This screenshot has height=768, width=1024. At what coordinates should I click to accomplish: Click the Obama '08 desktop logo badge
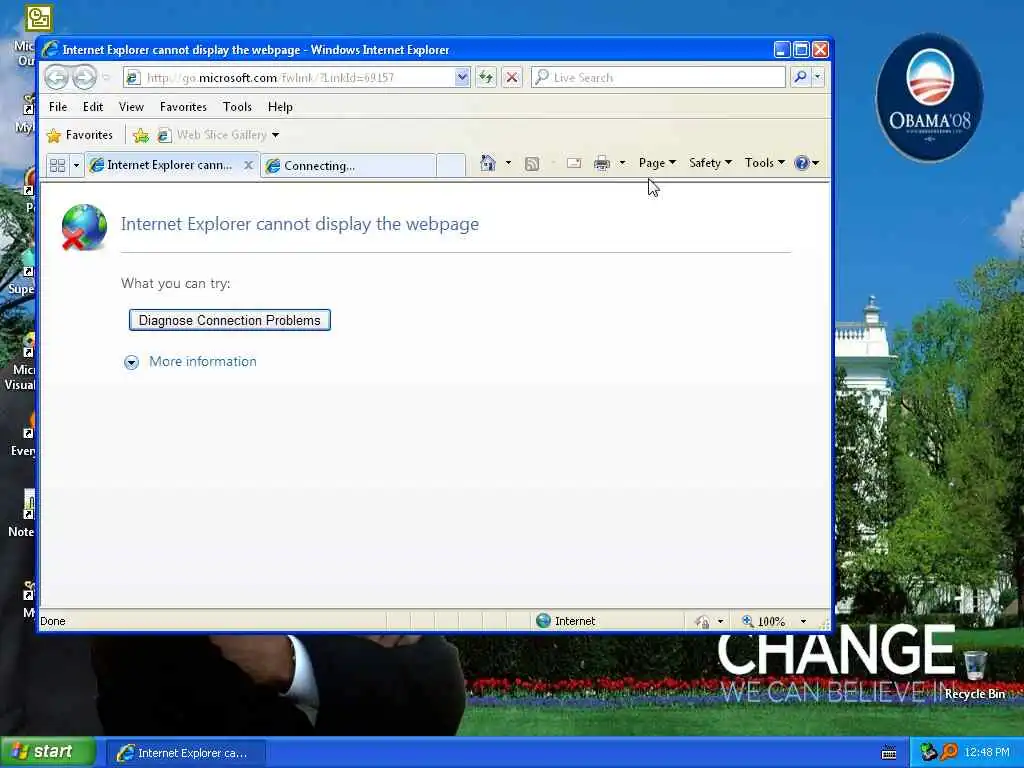(x=929, y=97)
